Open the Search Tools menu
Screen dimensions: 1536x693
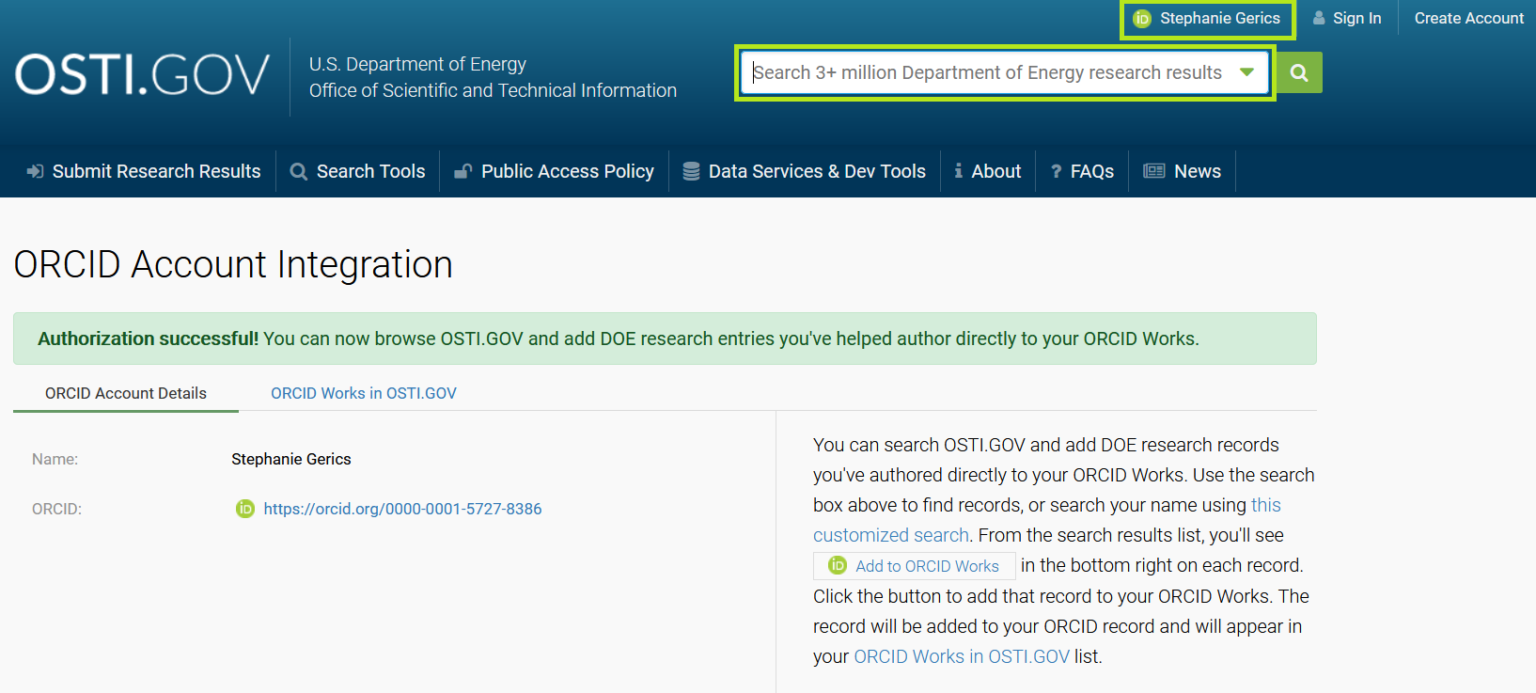(x=371, y=172)
